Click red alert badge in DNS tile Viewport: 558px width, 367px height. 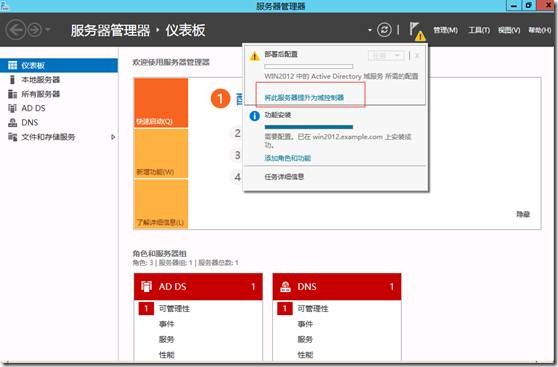[x=285, y=309]
